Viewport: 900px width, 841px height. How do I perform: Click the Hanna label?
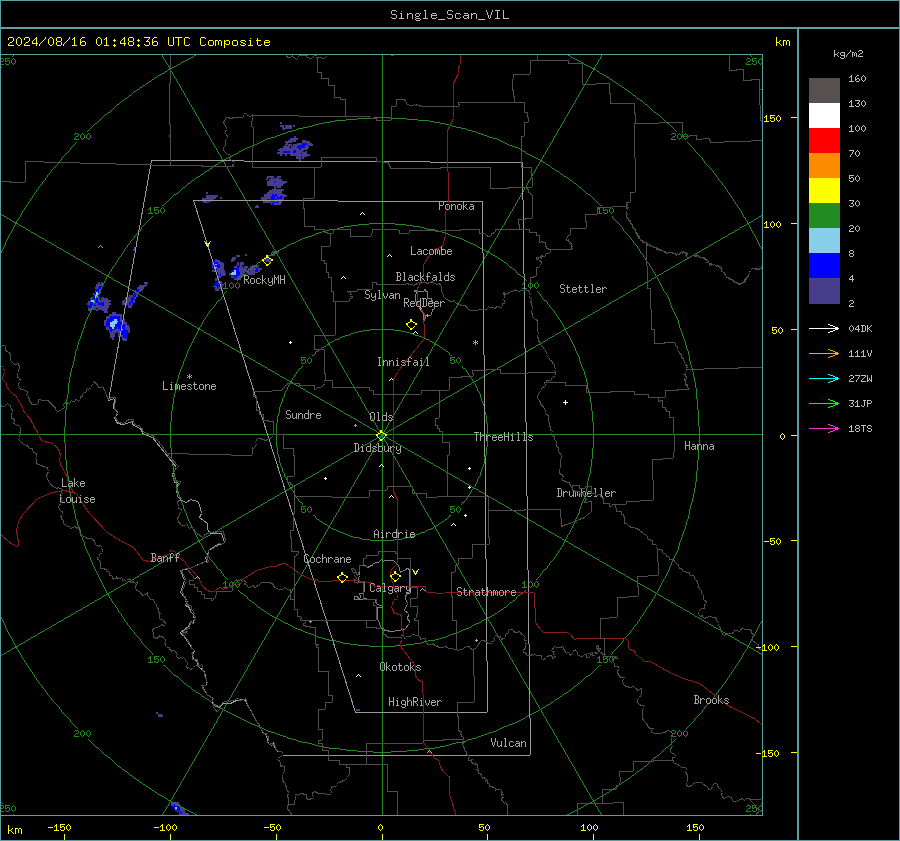699,446
